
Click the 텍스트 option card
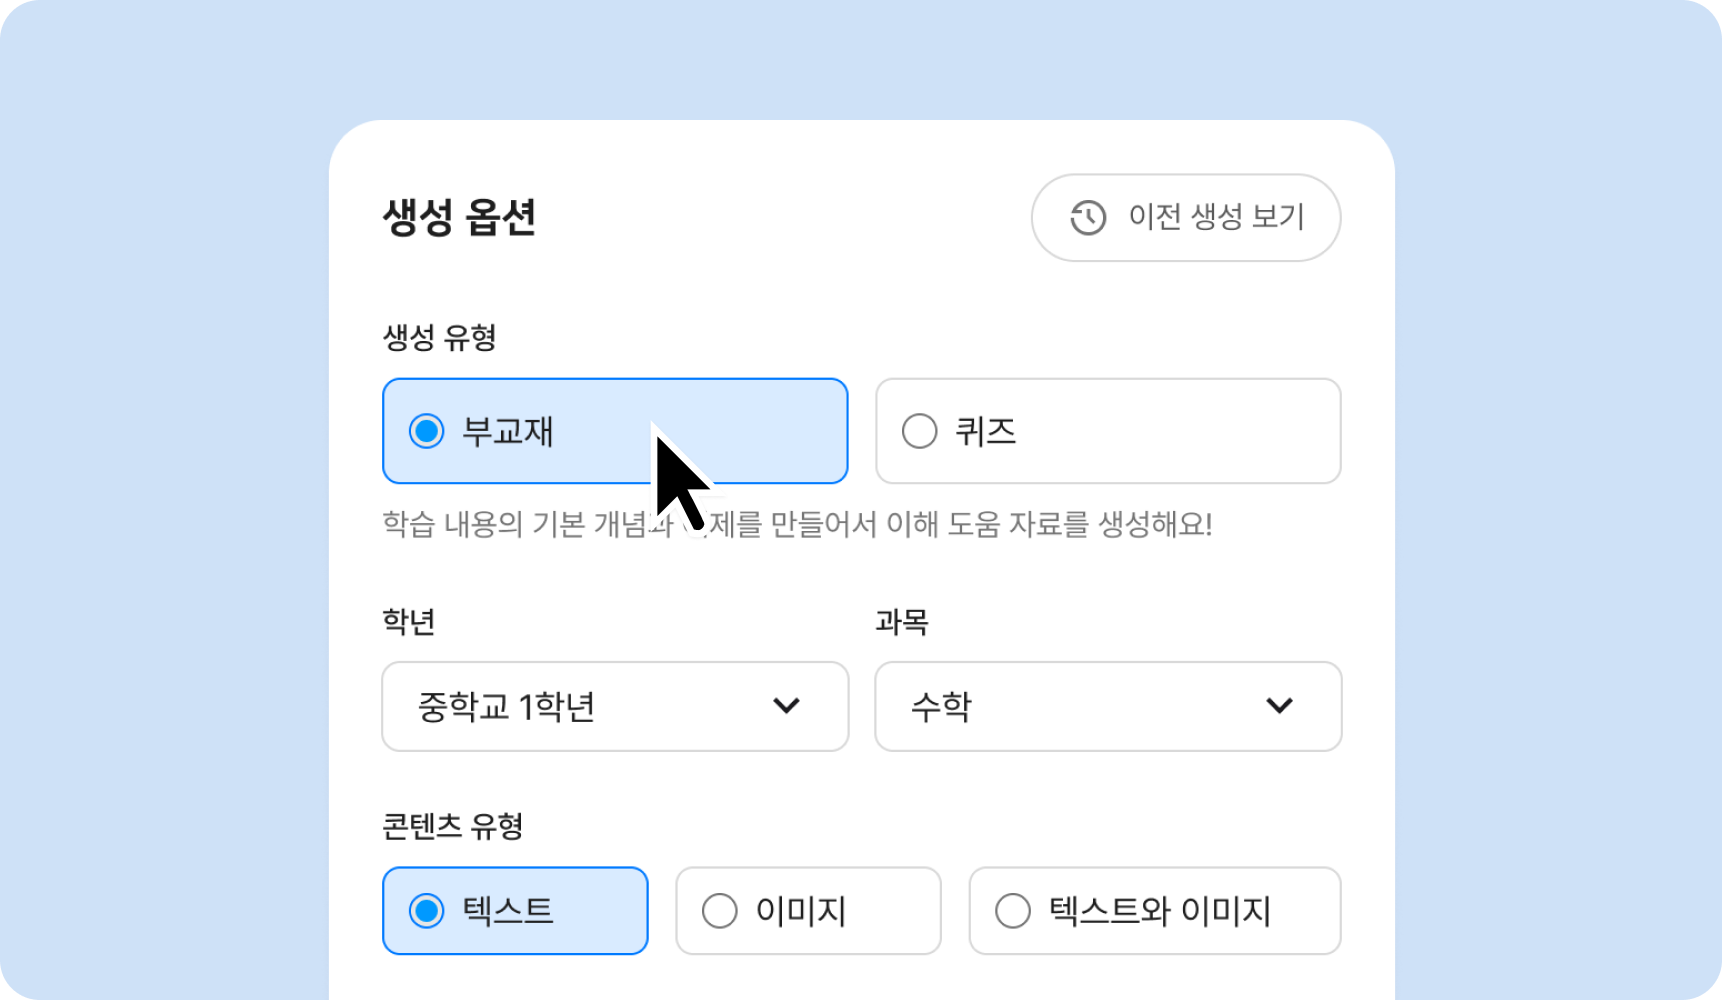[515, 910]
